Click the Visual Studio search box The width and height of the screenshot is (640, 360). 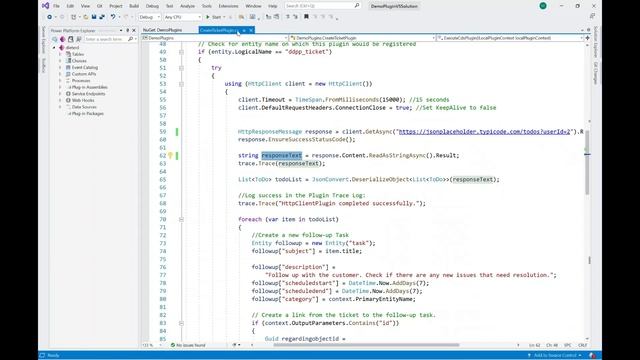[322, 6]
